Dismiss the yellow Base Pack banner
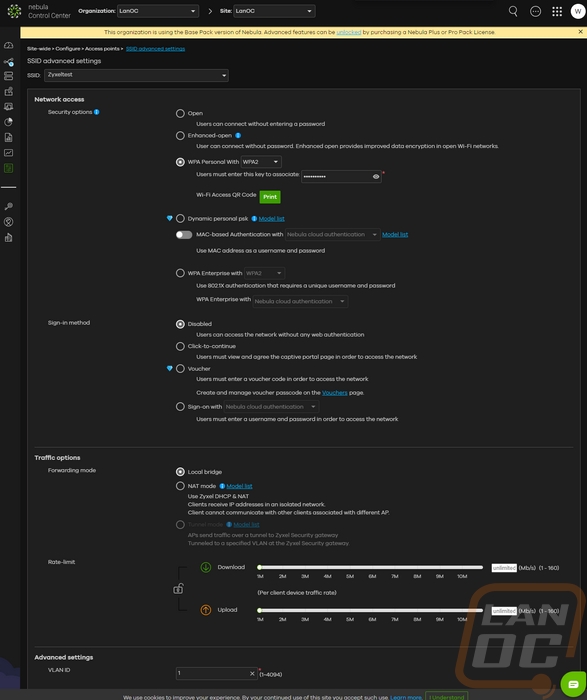The width and height of the screenshot is (587, 700). coord(580,32)
